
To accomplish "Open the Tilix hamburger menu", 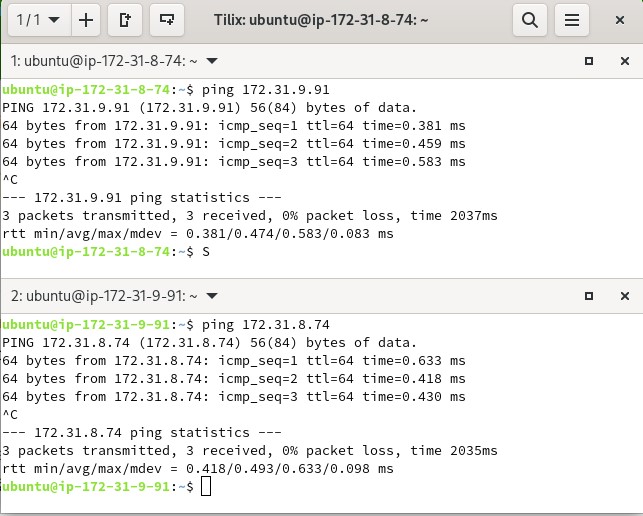I will click(x=571, y=19).
